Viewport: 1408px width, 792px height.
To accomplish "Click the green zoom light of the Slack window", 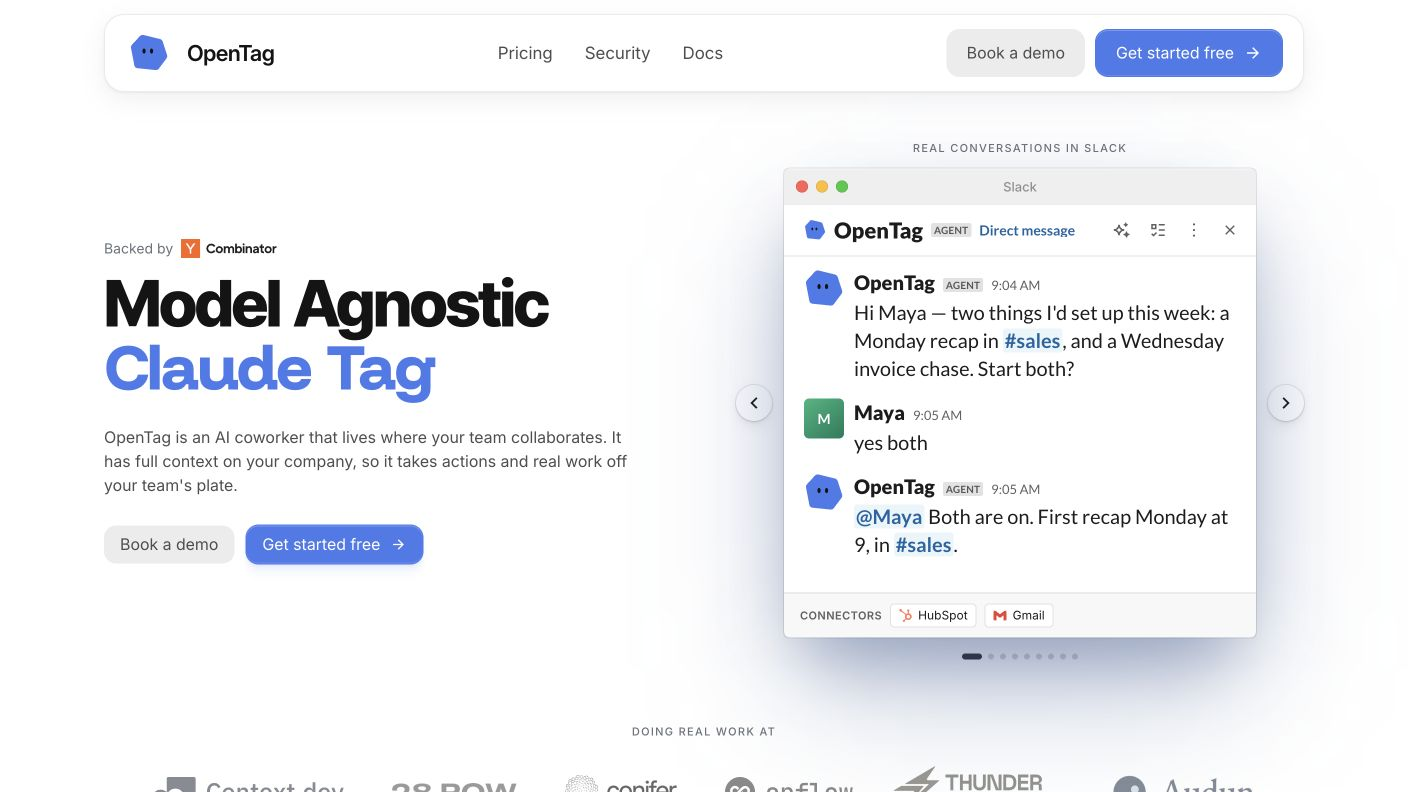I will (x=842, y=187).
